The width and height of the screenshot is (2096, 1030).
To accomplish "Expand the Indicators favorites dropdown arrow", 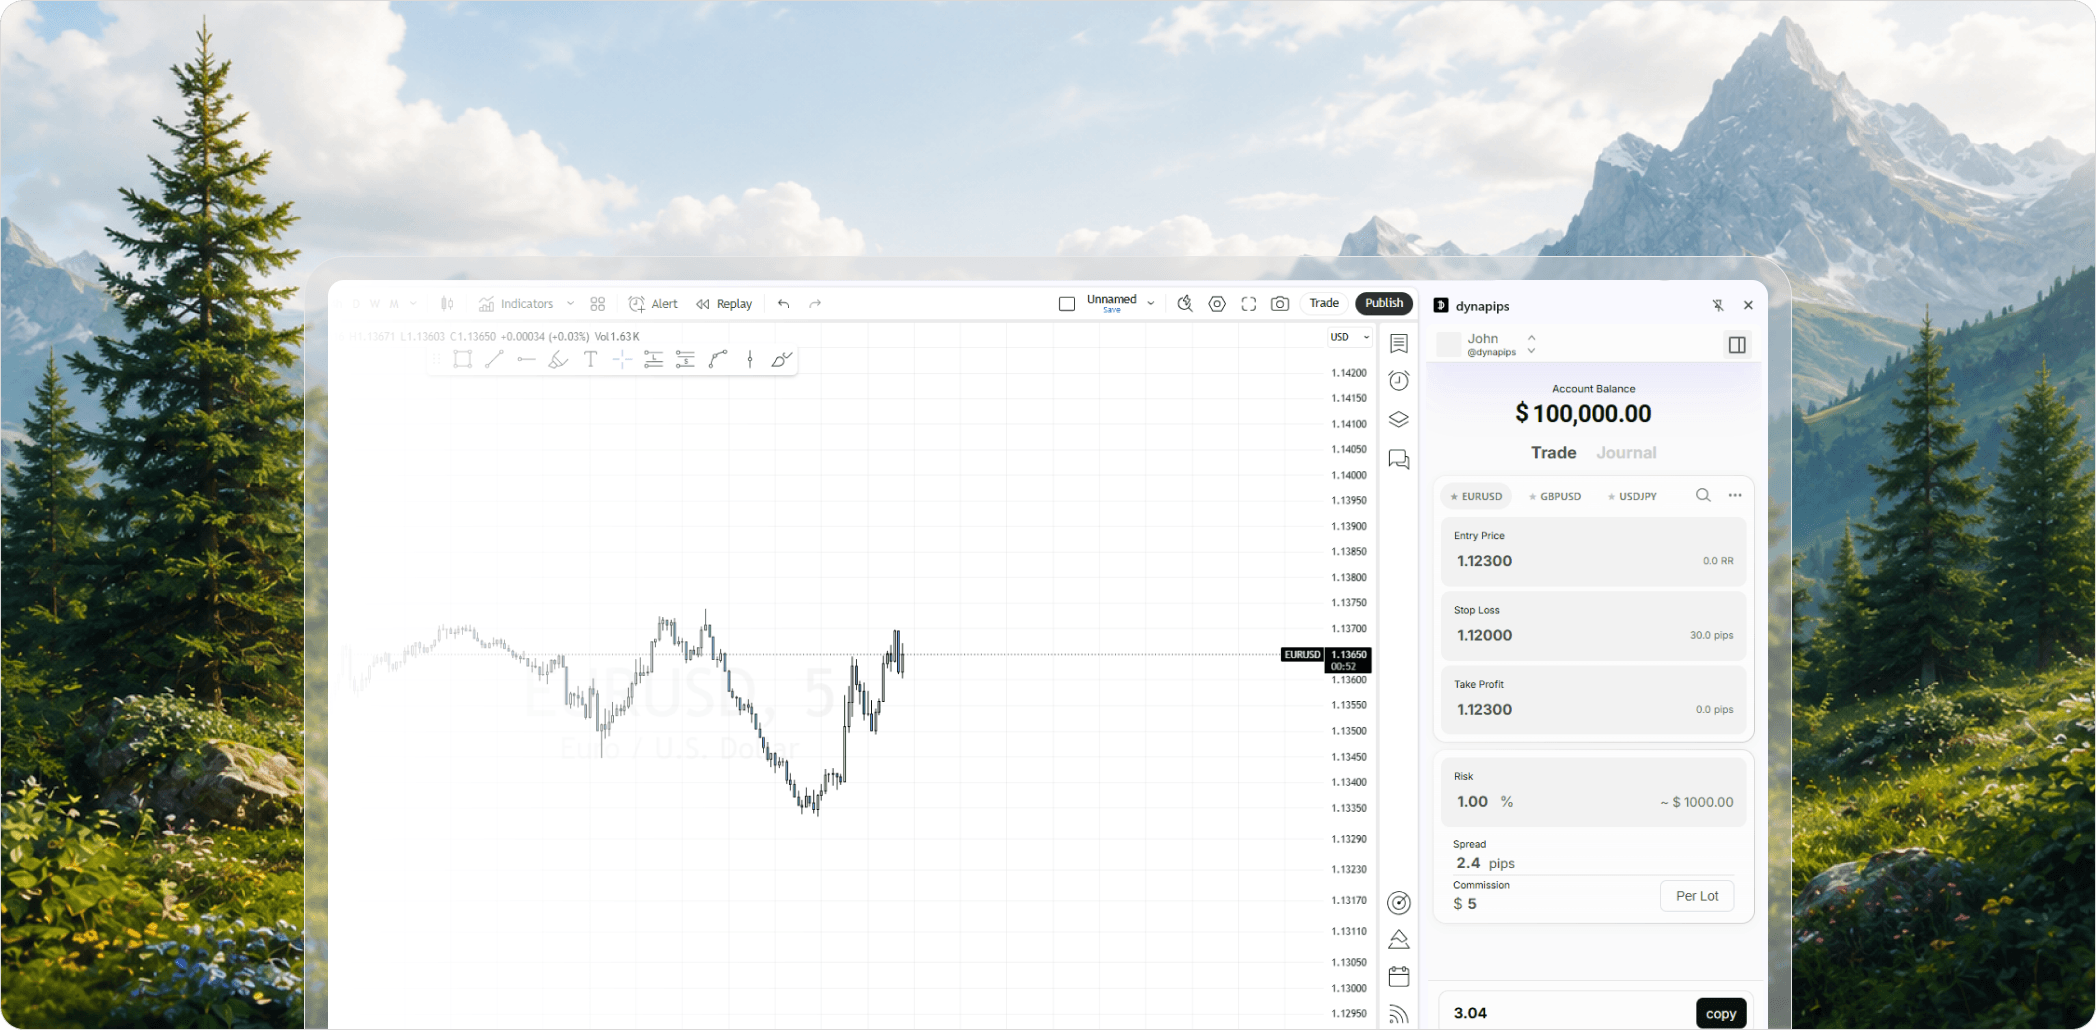I will 571,304.
